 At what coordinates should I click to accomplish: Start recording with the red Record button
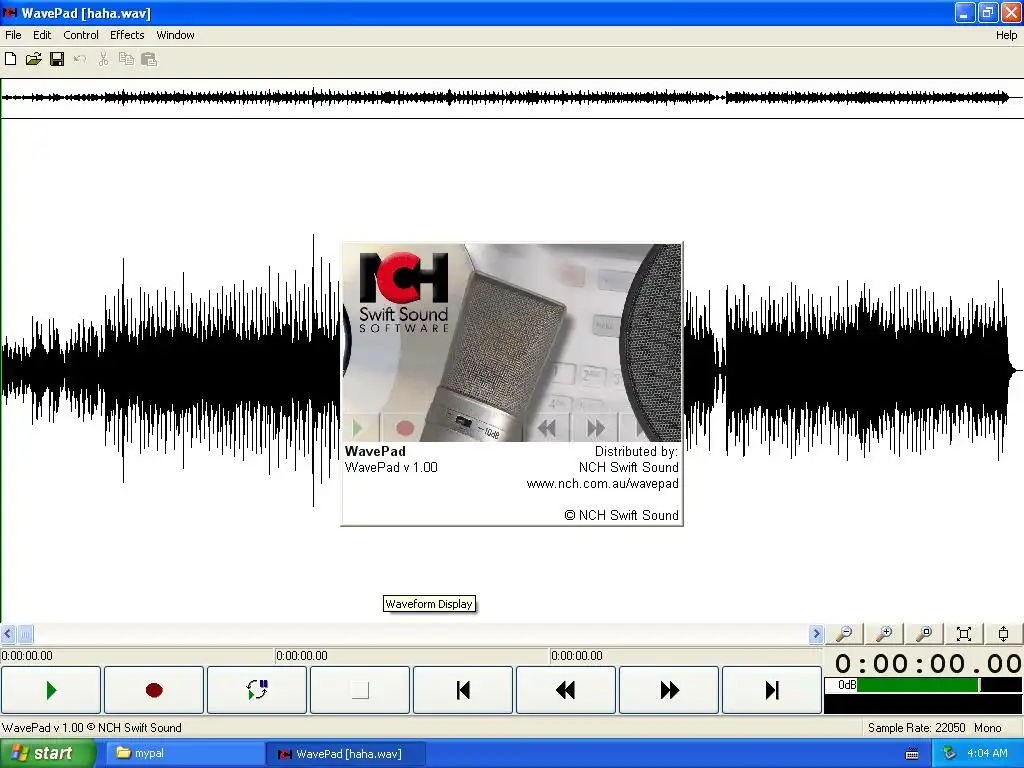(x=154, y=690)
